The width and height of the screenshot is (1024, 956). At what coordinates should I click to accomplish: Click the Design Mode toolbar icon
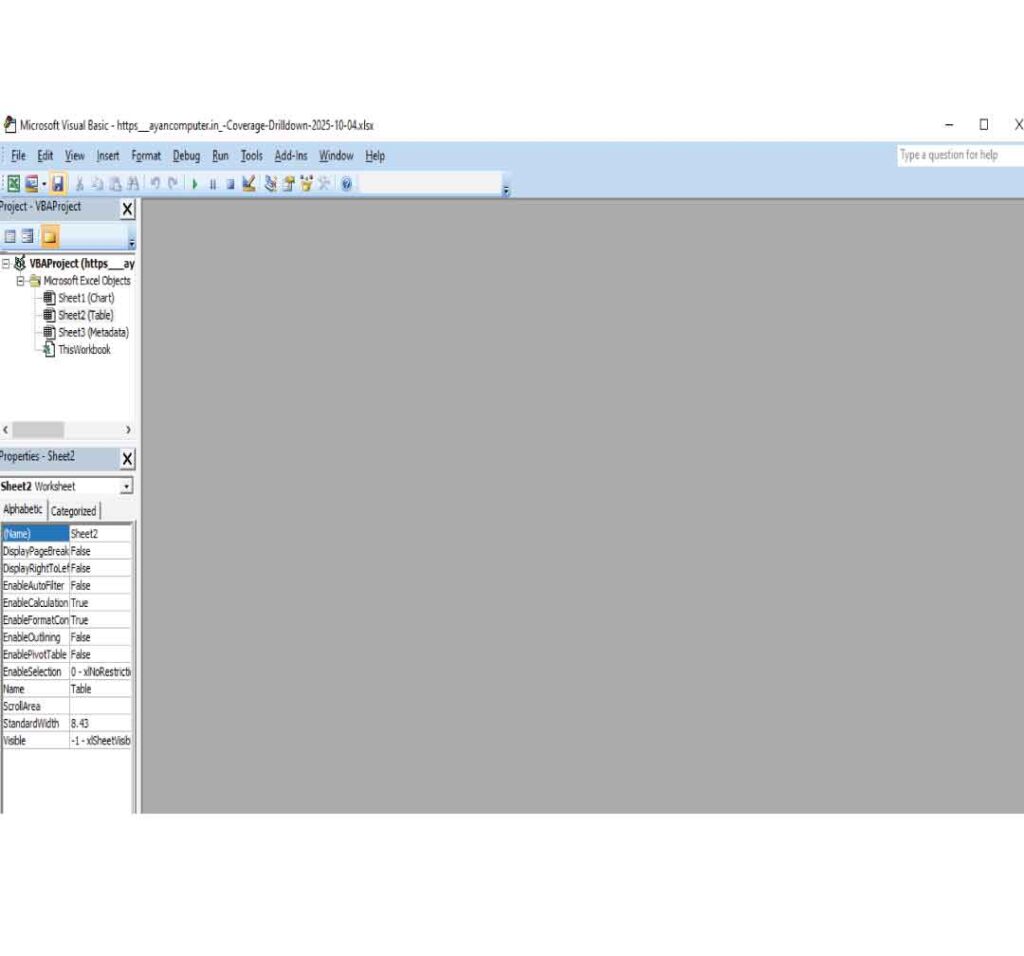tap(249, 184)
